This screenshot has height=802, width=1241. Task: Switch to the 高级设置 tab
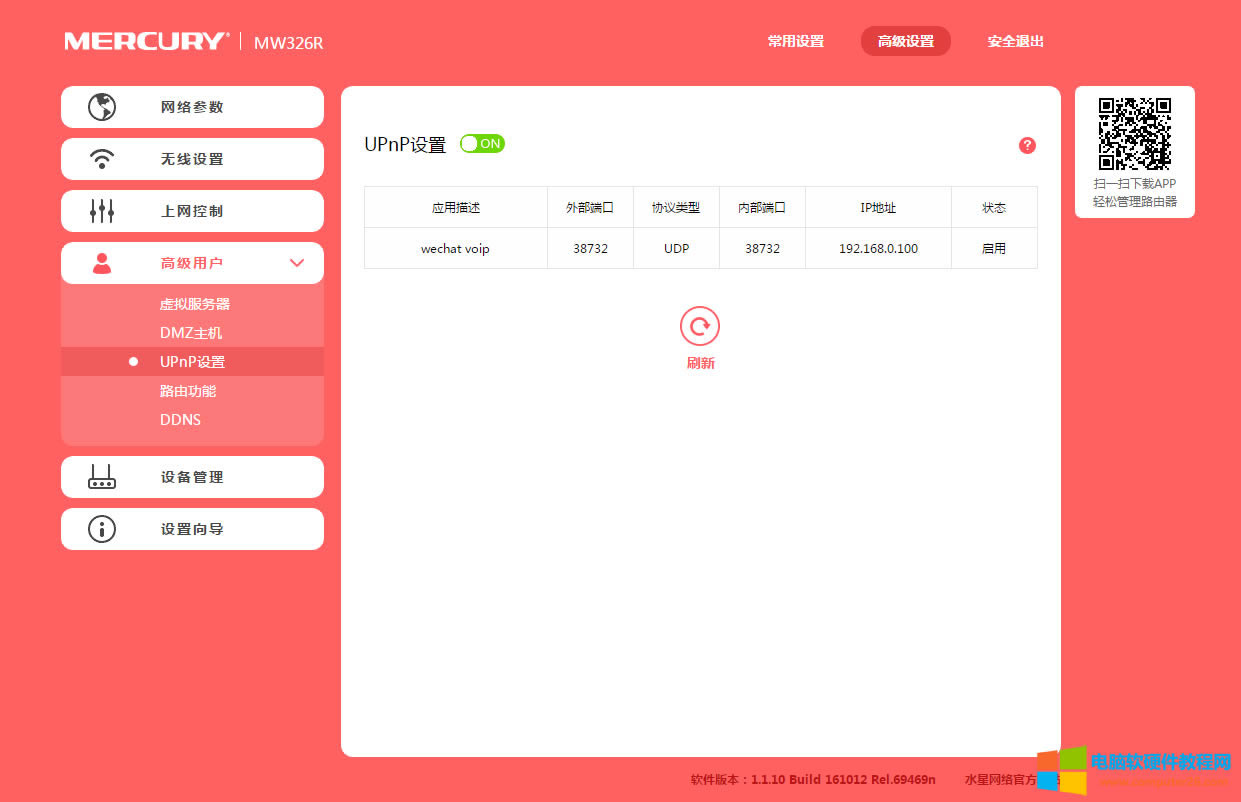pyautogui.click(x=905, y=41)
